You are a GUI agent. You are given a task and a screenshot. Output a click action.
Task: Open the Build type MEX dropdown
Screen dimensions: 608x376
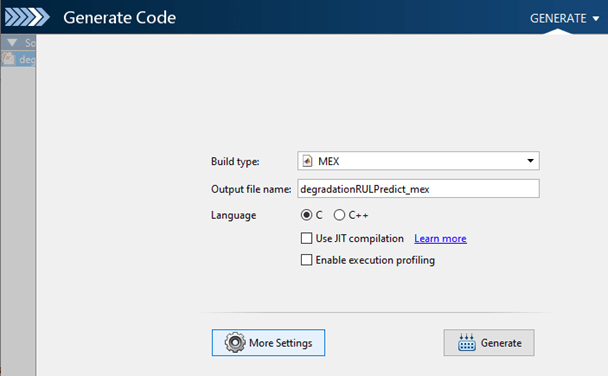pyautogui.click(x=418, y=161)
